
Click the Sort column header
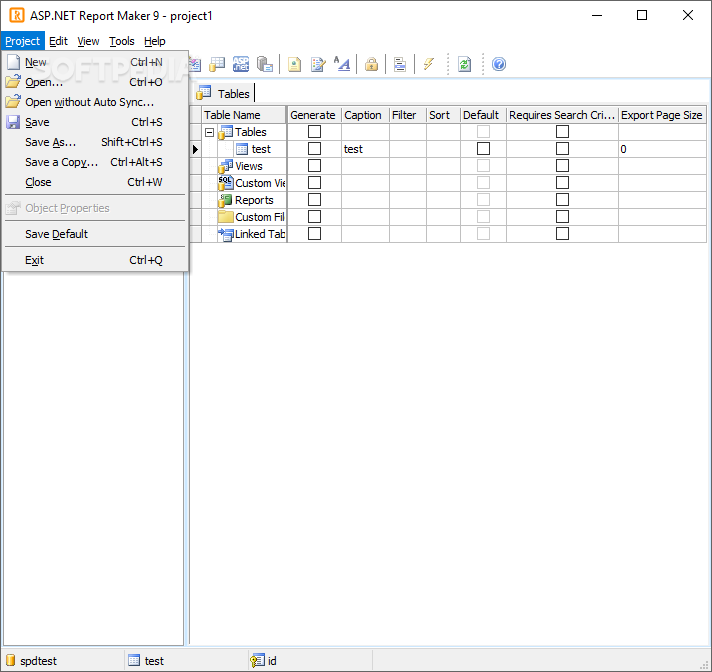pos(443,115)
